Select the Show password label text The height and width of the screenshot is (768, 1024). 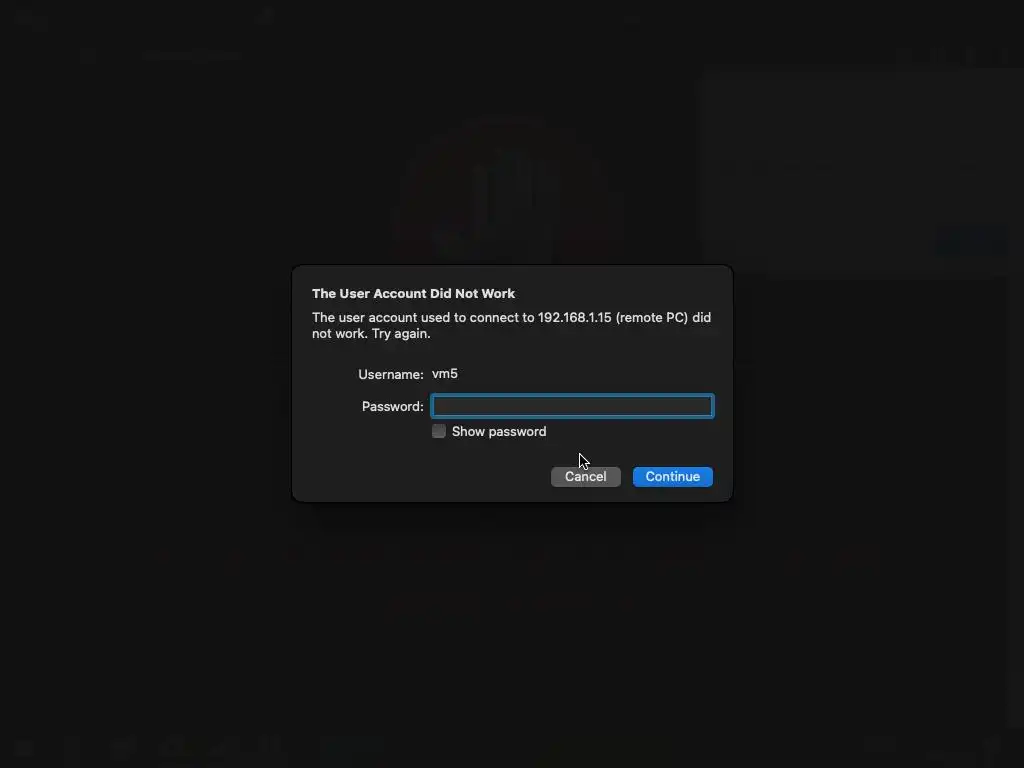pyautogui.click(x=499, y=432)
